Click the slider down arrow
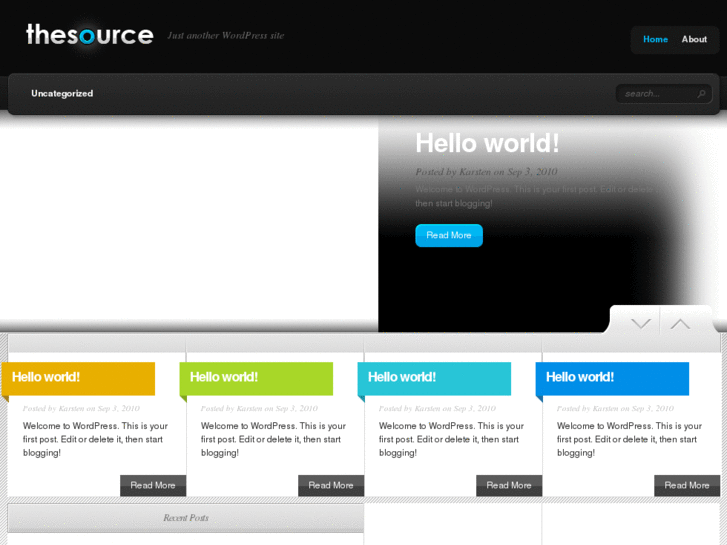The image size is (727, 545). tap(641, 323)
